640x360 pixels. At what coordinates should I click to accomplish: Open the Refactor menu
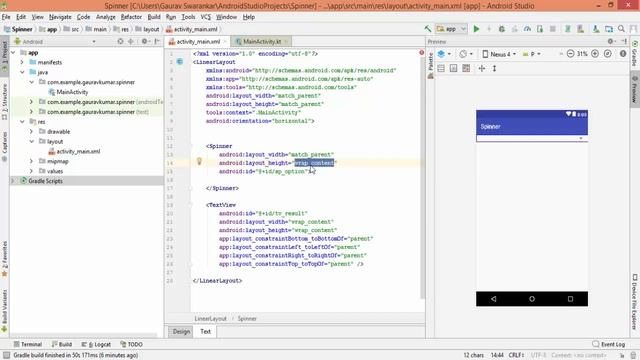(131, 17)
